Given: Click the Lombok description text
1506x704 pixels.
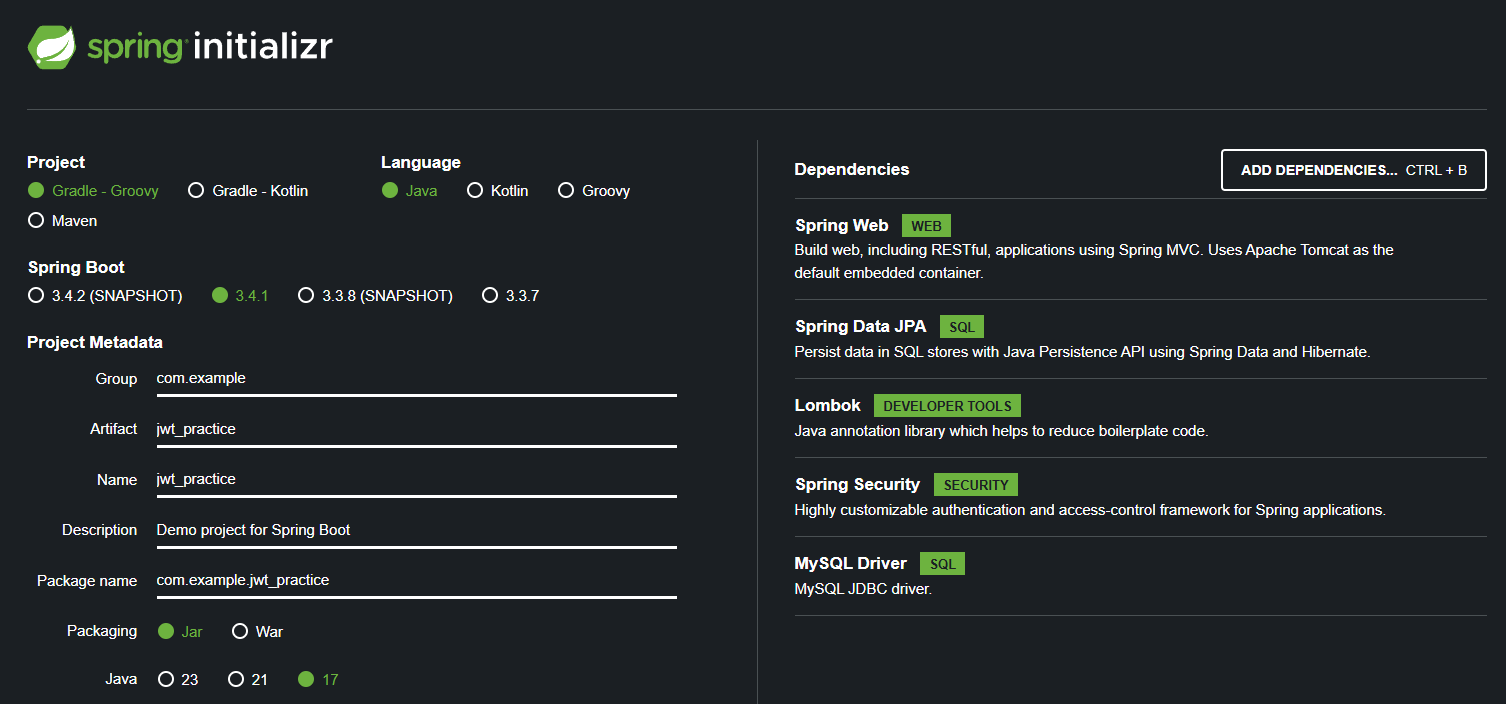Looking at the screenshot, I should pyautogui.click(x=1001, y=431).
